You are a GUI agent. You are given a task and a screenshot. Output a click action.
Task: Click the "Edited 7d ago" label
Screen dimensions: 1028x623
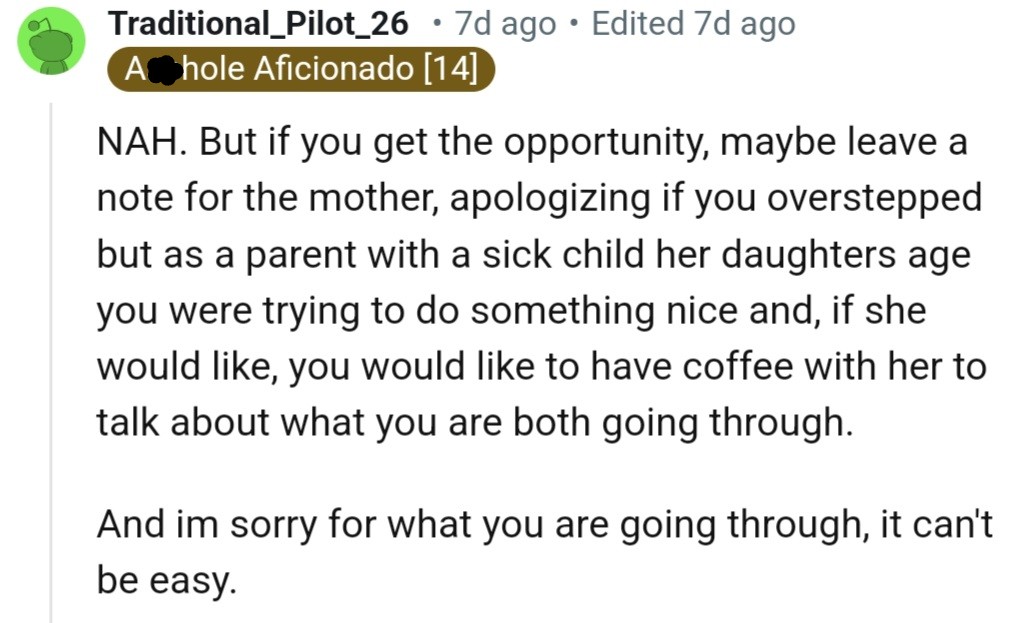693,24
